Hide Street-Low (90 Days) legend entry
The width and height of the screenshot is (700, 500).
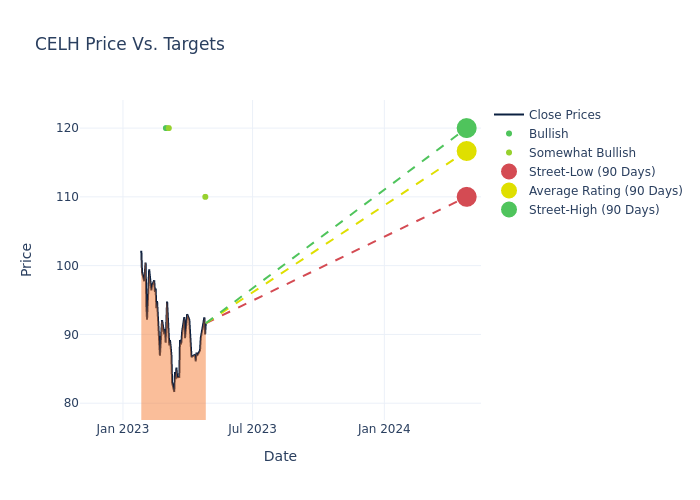(x=591, y=172)
